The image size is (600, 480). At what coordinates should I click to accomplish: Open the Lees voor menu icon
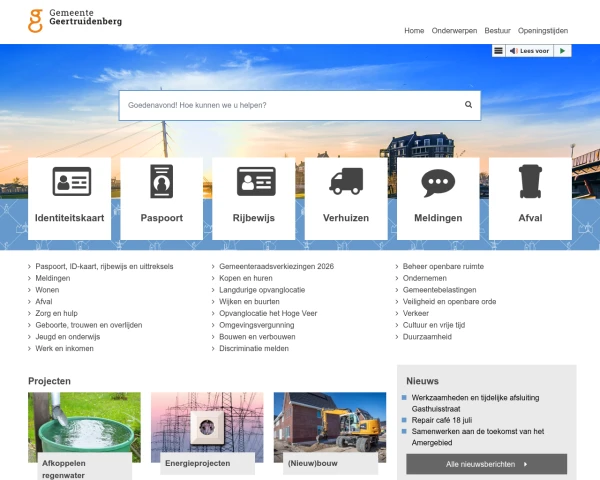(x=498, y=51)
